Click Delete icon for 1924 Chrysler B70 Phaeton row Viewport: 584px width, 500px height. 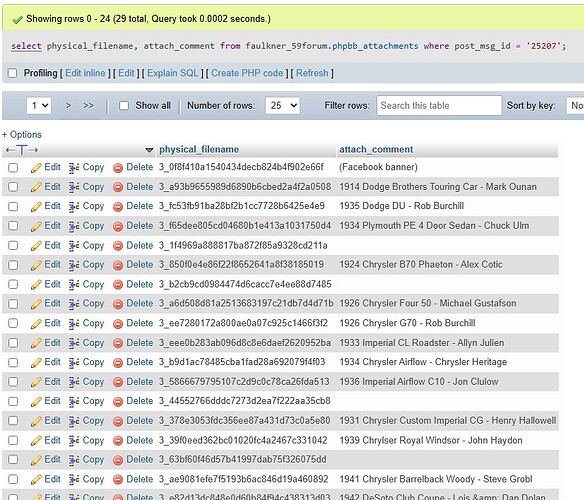click(118, 265)
